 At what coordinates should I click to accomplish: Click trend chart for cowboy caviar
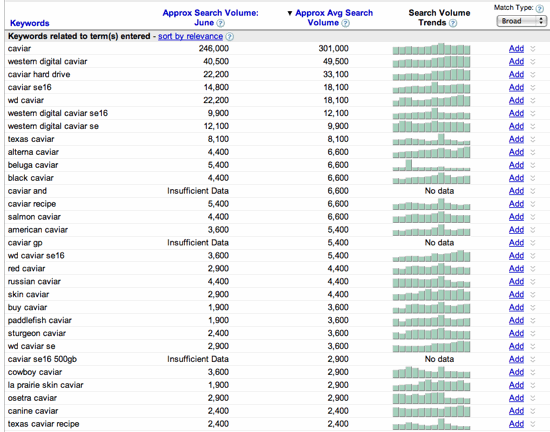click(x=431, y=372)
